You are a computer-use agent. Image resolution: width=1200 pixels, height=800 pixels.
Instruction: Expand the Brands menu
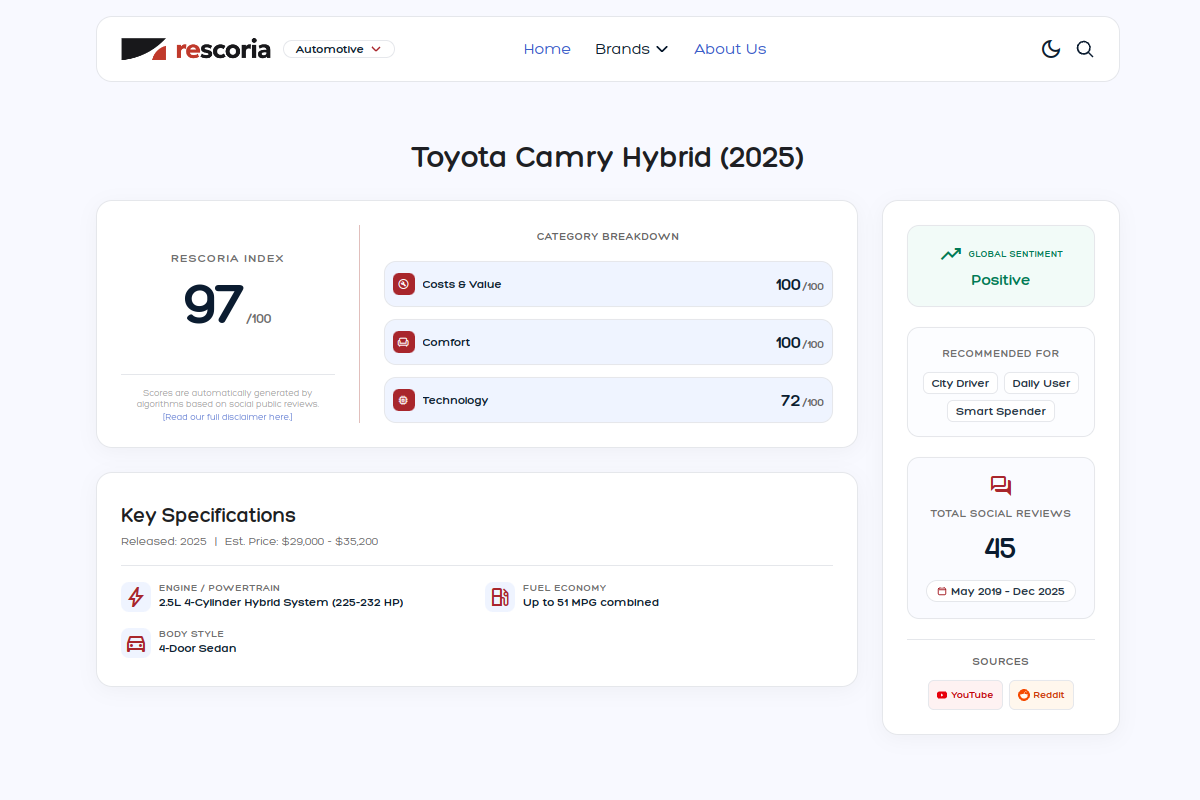(x=631, y=49)
